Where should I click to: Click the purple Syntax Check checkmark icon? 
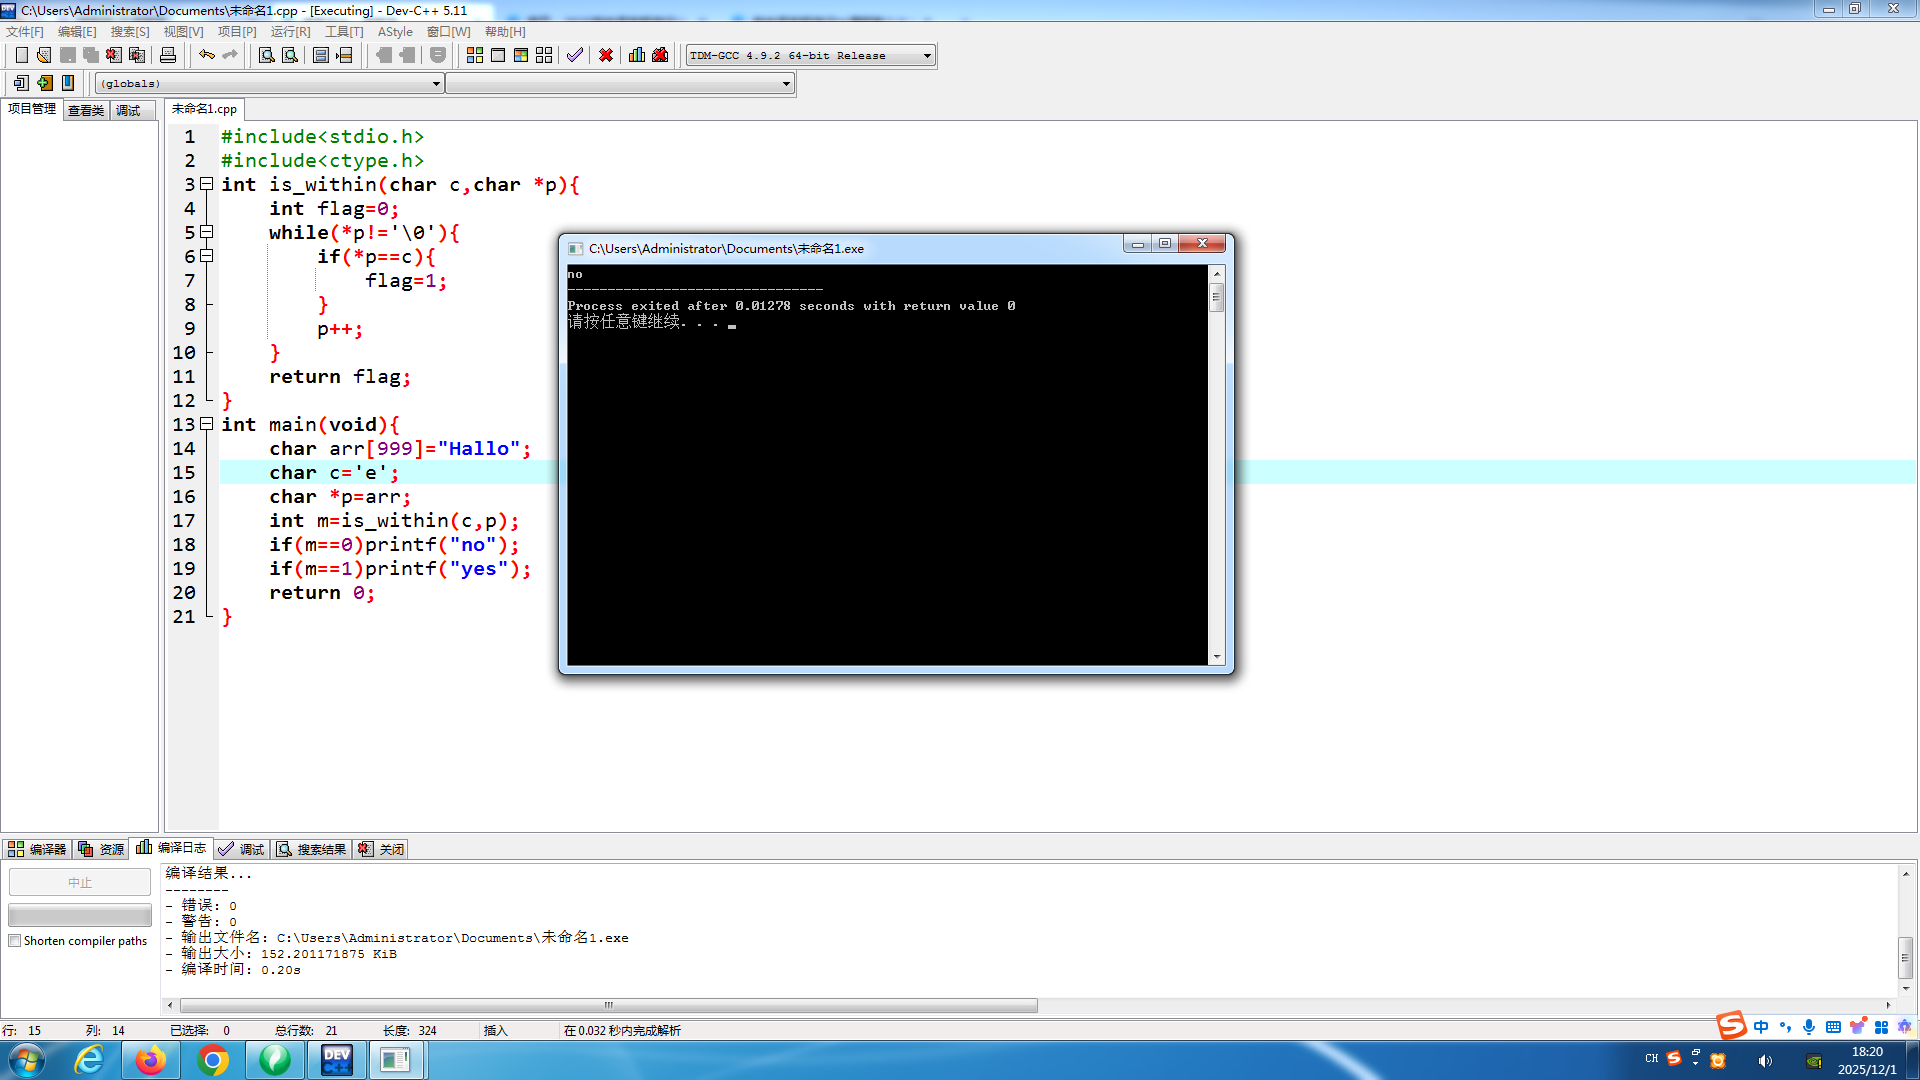point(574,55)
